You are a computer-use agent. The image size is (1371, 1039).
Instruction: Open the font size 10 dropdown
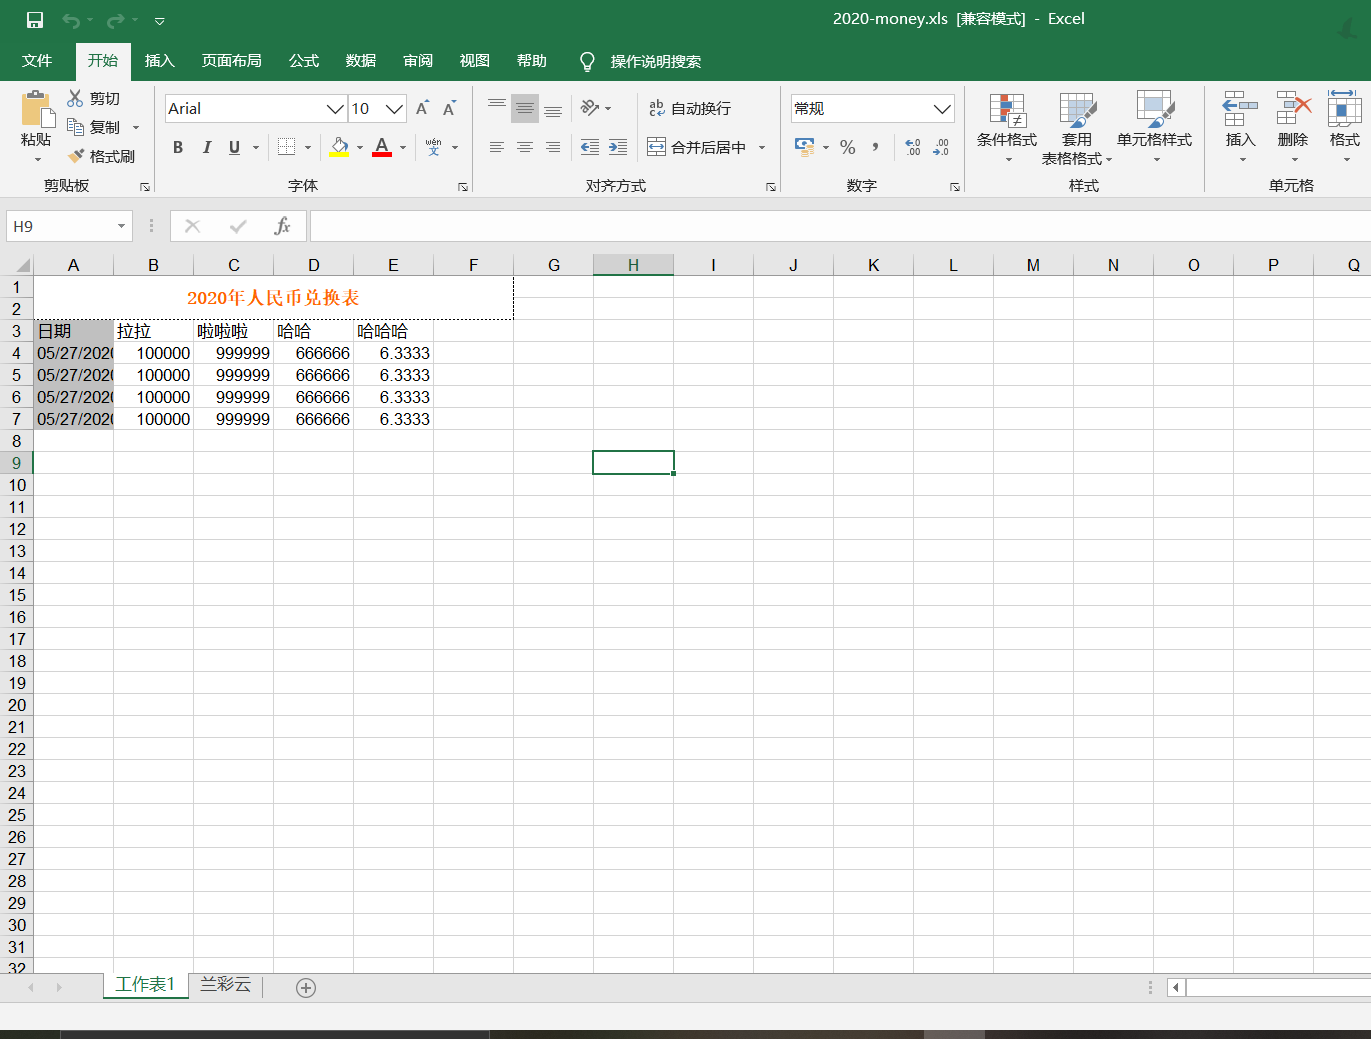(x=395, y=108)
